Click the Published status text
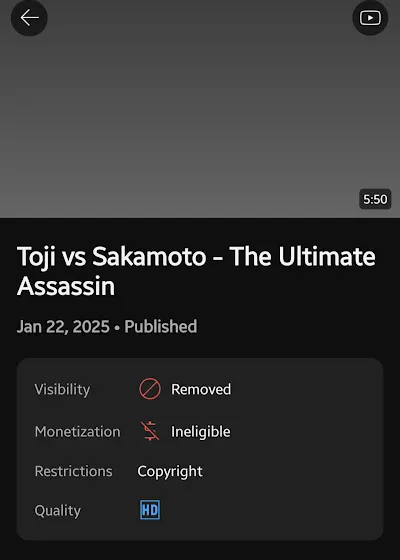The height and width of the screenshot is (560, 400). tap(161, 326)
